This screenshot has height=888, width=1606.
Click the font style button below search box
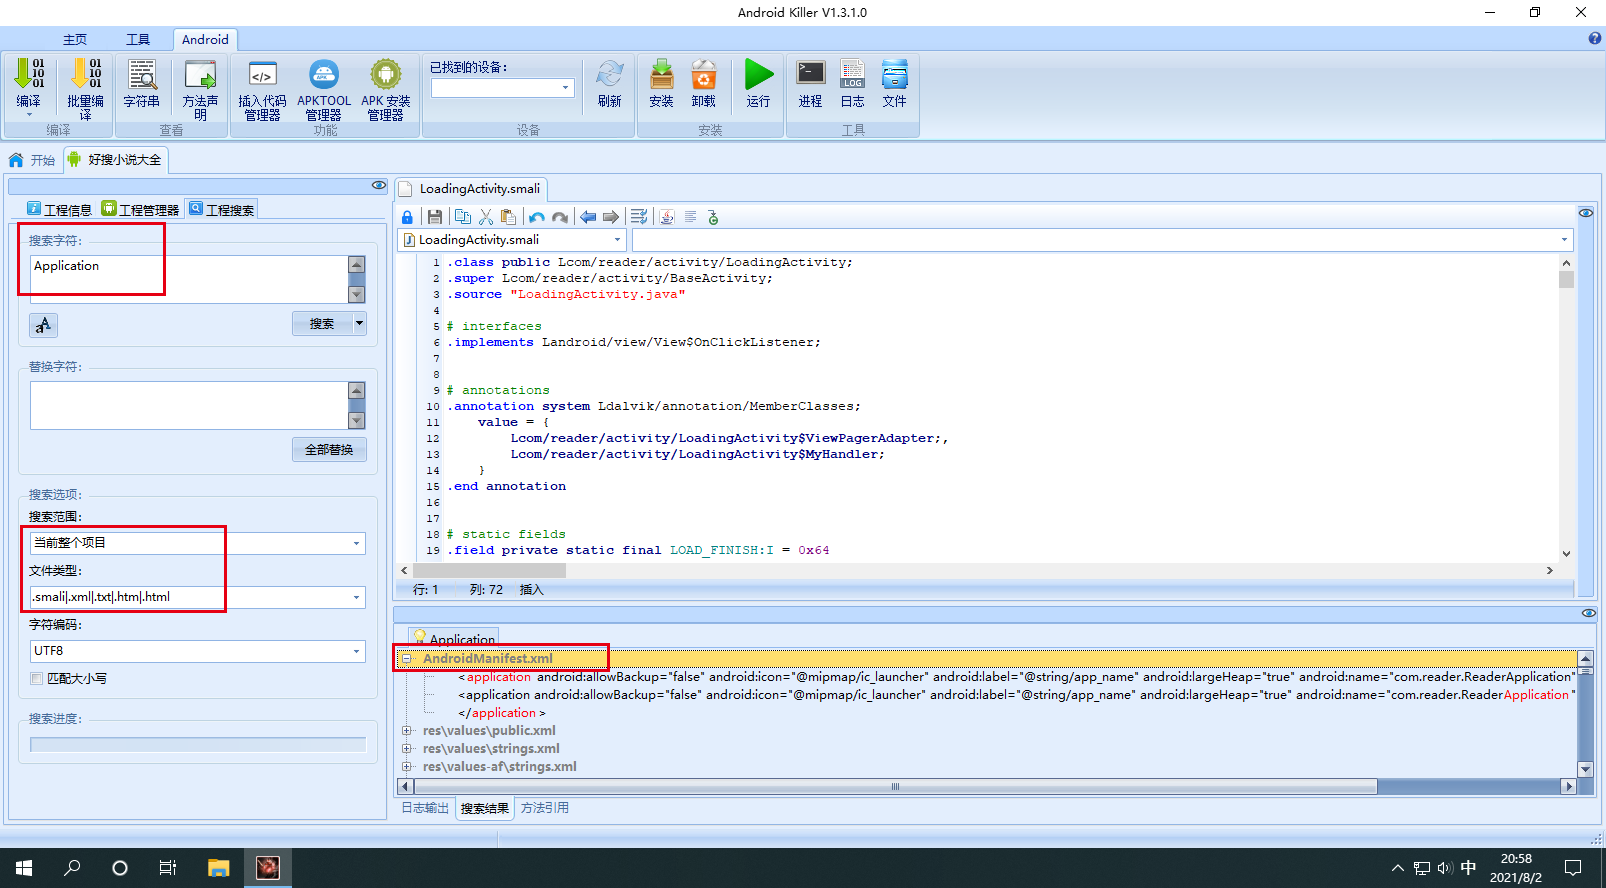pyautogui.click(x=43, y=325)
